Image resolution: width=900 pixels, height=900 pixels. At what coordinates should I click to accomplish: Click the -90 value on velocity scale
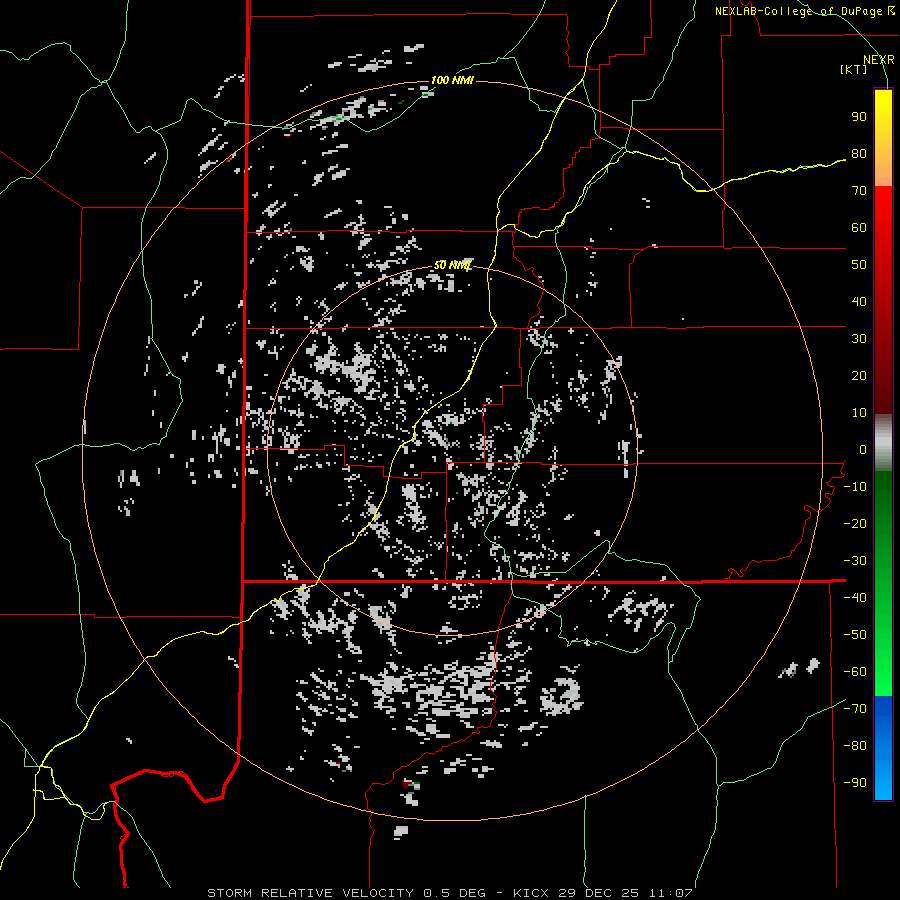click(855, 783)
